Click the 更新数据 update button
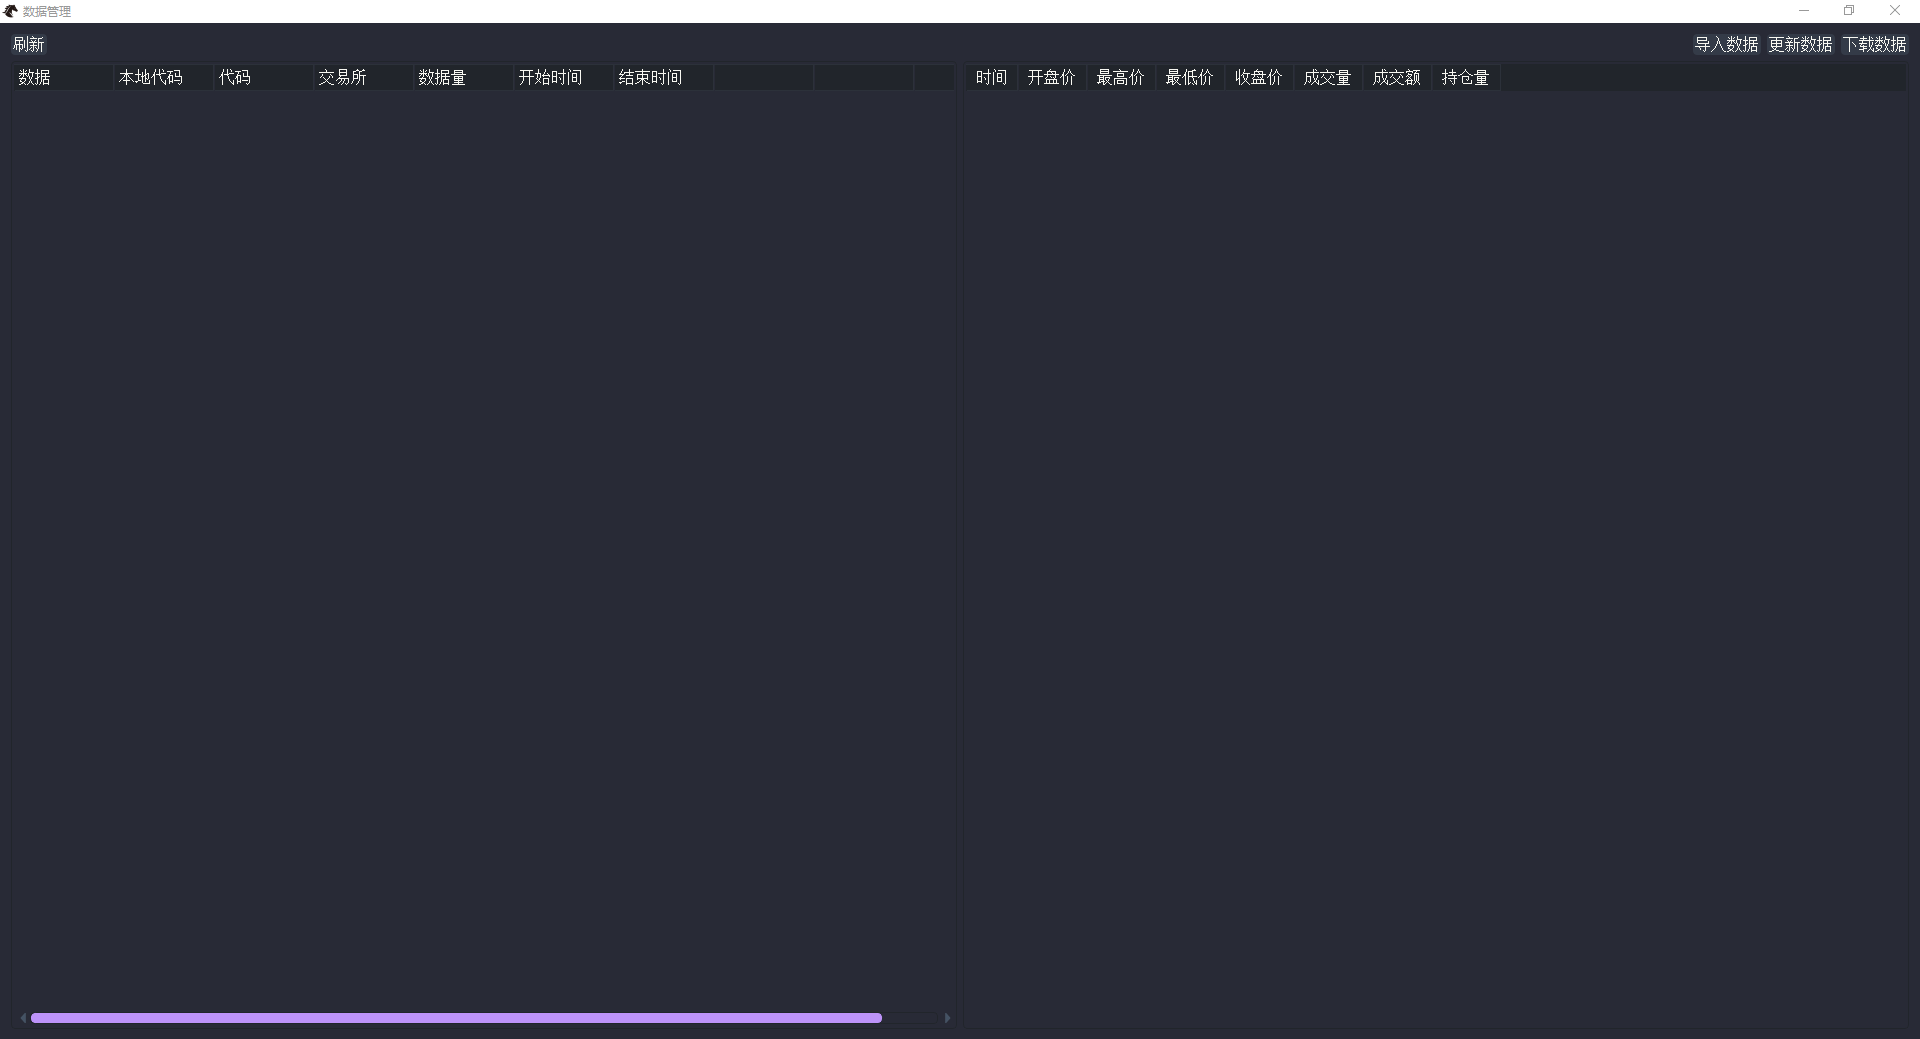This screenshot has height=1039, width=1920. click(x=1800, y=44)
